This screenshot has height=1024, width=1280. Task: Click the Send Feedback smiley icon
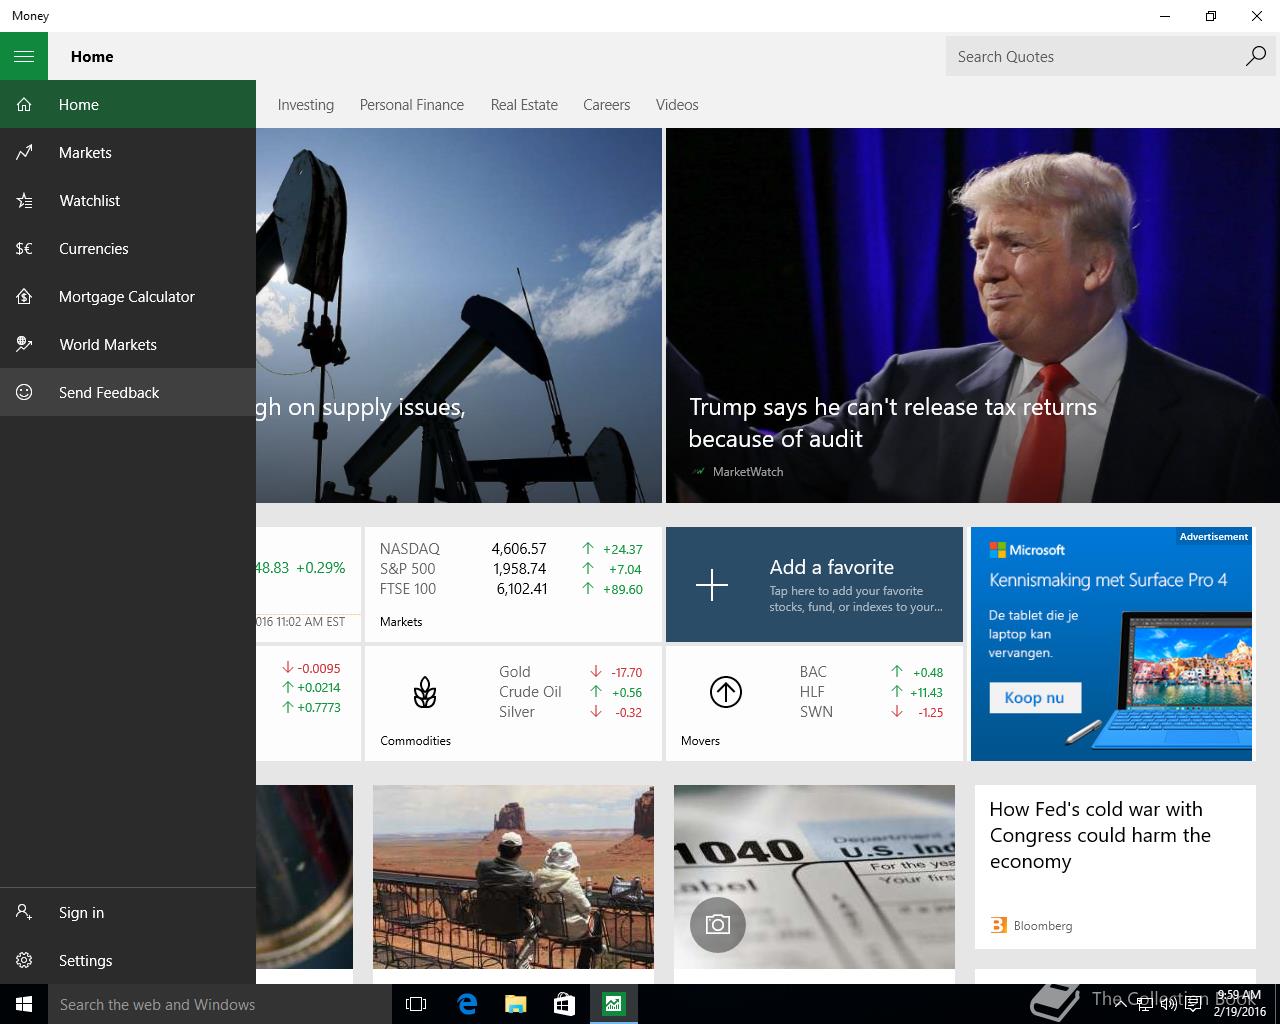(24, 392)
